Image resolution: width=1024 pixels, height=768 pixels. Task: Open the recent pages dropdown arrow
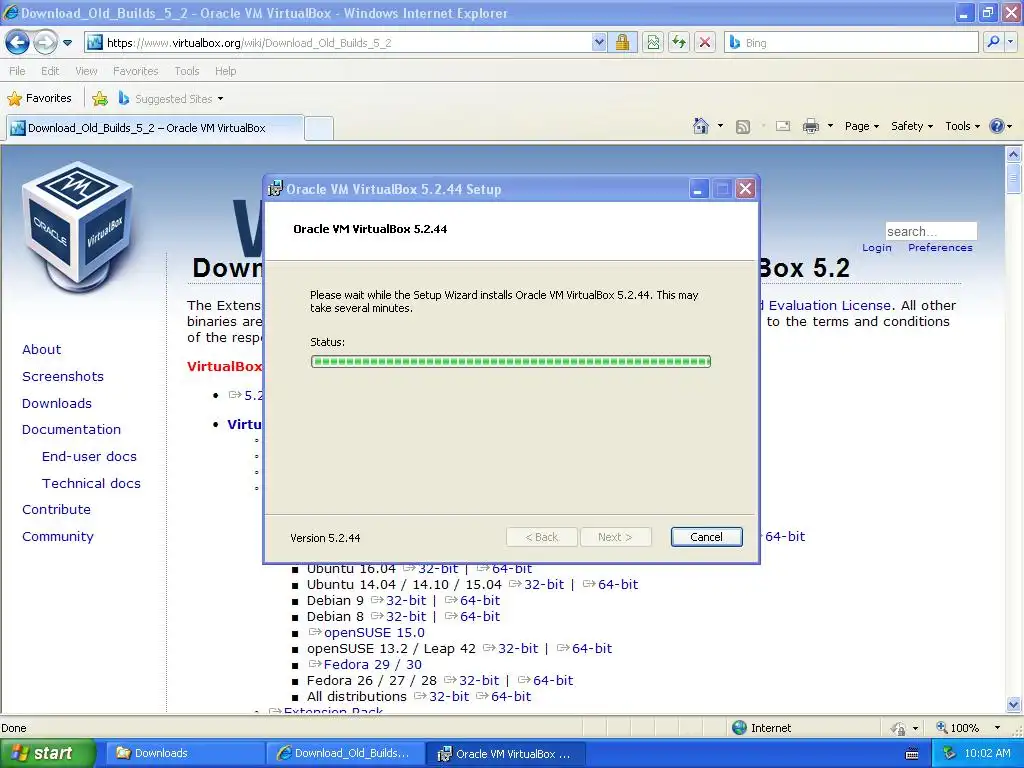(67, 43)
